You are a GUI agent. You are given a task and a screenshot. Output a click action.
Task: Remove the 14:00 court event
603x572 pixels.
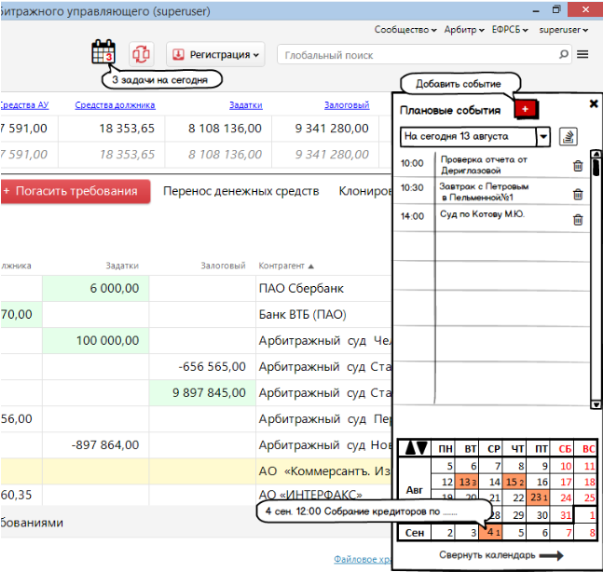tap(577, 219)
